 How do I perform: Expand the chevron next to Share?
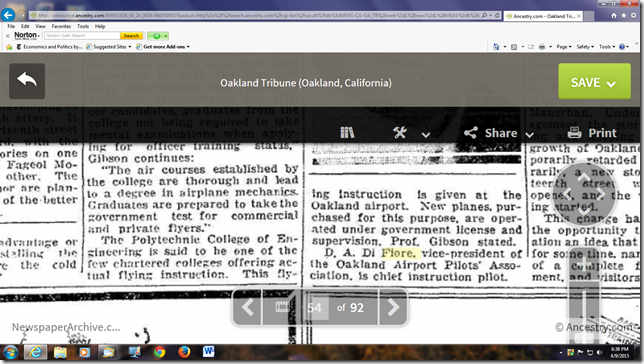[529, 134]
